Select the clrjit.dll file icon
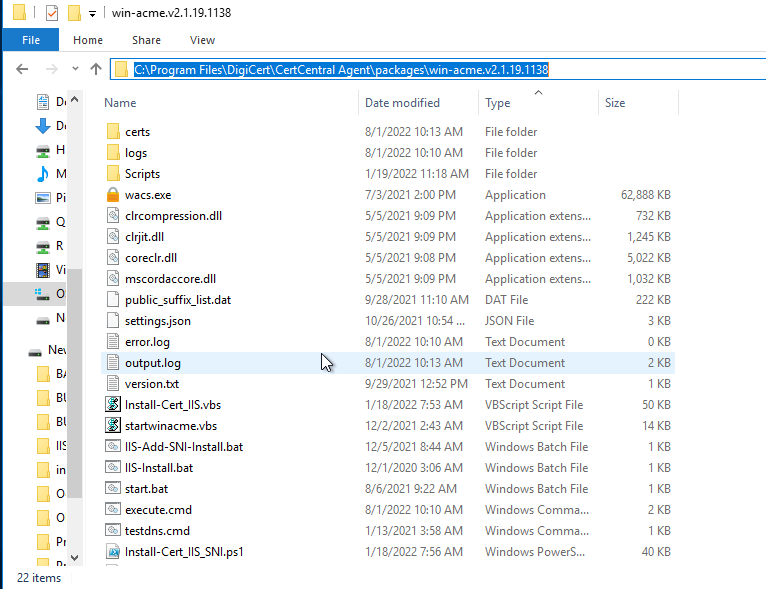 pyautogui.click(x=113, y=236)
